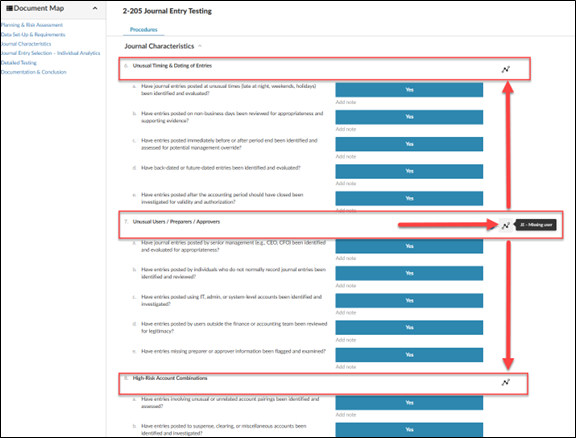Jump to Journal Characteristics in document map
This screenshot has width=576, height=438.
(x=26, y=44)
